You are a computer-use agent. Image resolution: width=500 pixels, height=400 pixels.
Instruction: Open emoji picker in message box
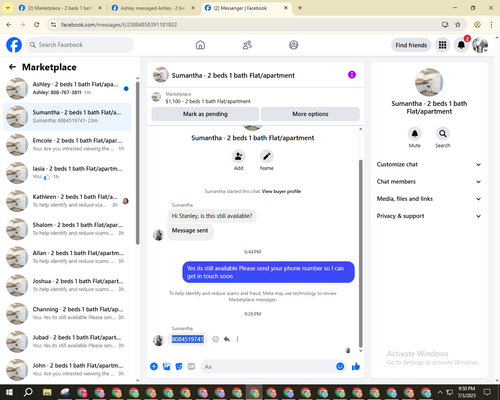(340, 367)
